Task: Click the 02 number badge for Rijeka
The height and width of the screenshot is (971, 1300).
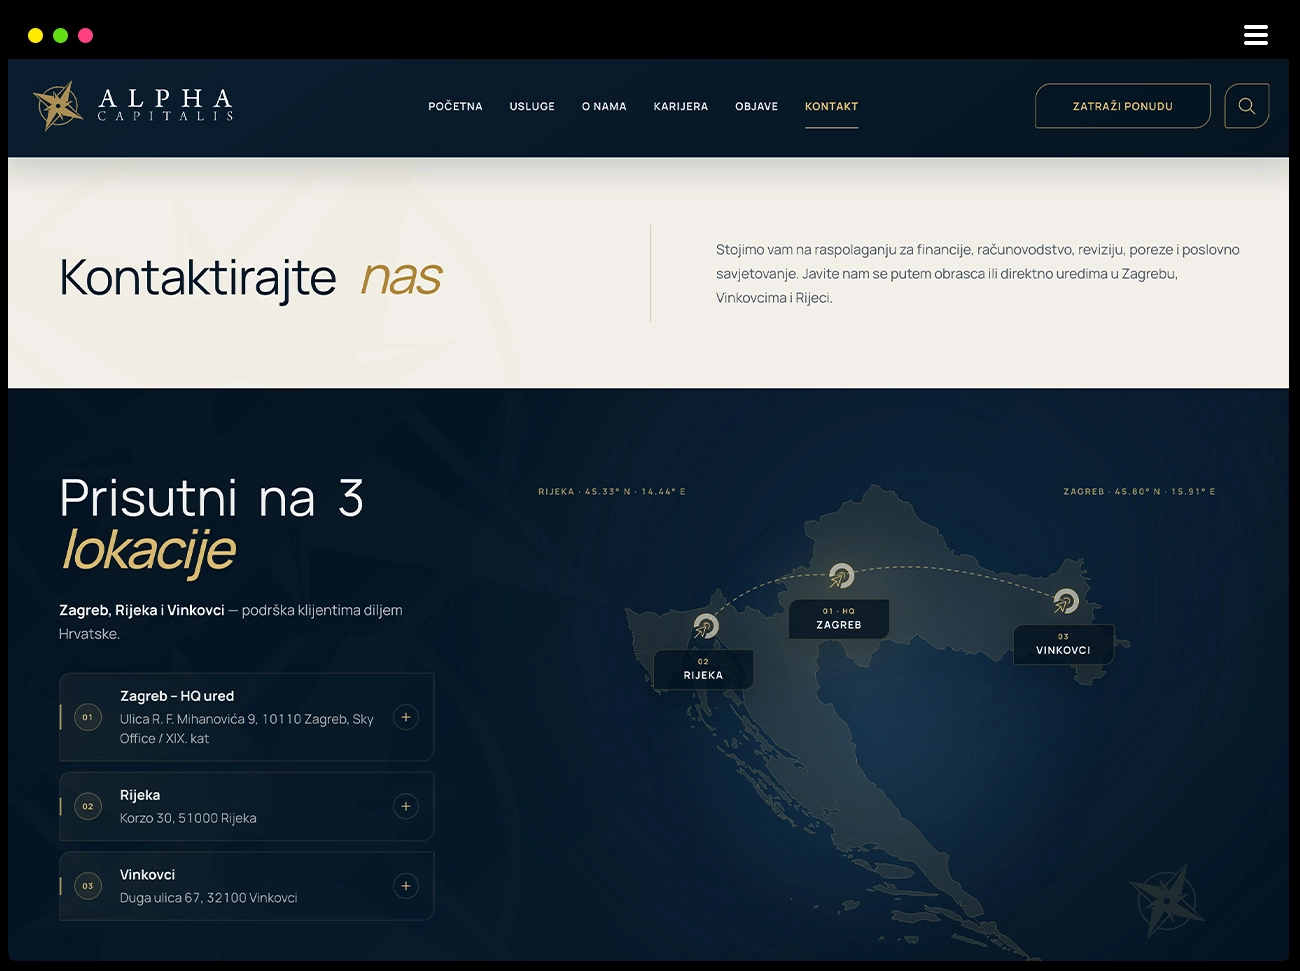Action: pyautogui.click(x=88, y=806)
